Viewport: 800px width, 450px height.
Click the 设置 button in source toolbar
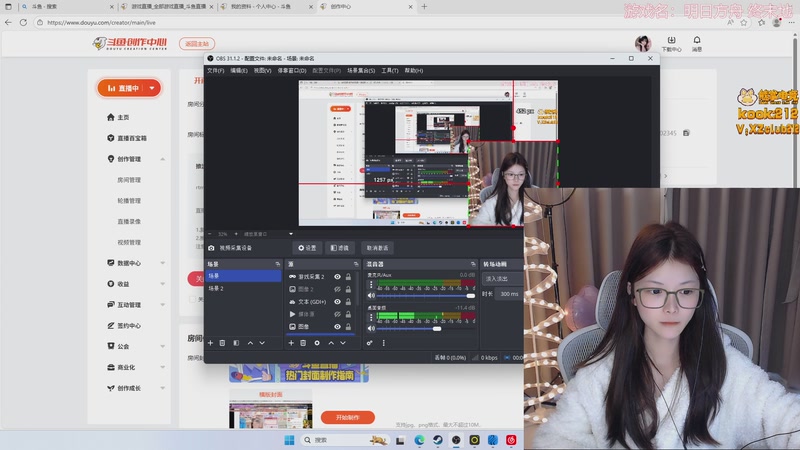tap(307, 248)
